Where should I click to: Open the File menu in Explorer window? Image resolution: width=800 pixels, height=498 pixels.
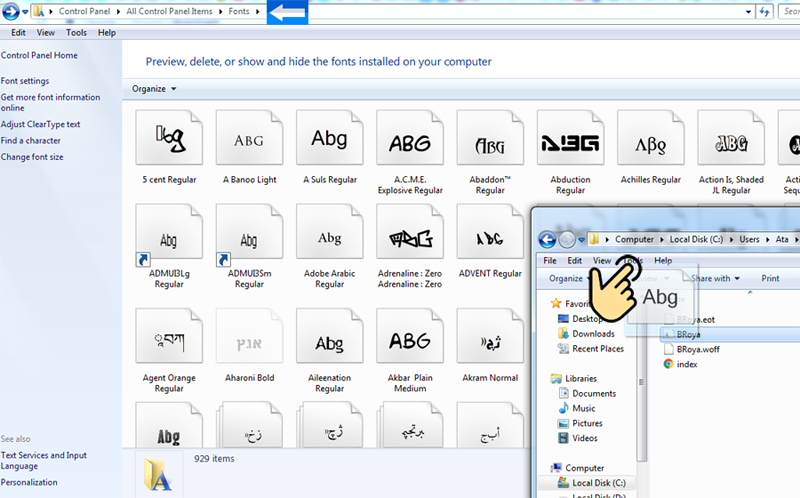coord(549,260)
